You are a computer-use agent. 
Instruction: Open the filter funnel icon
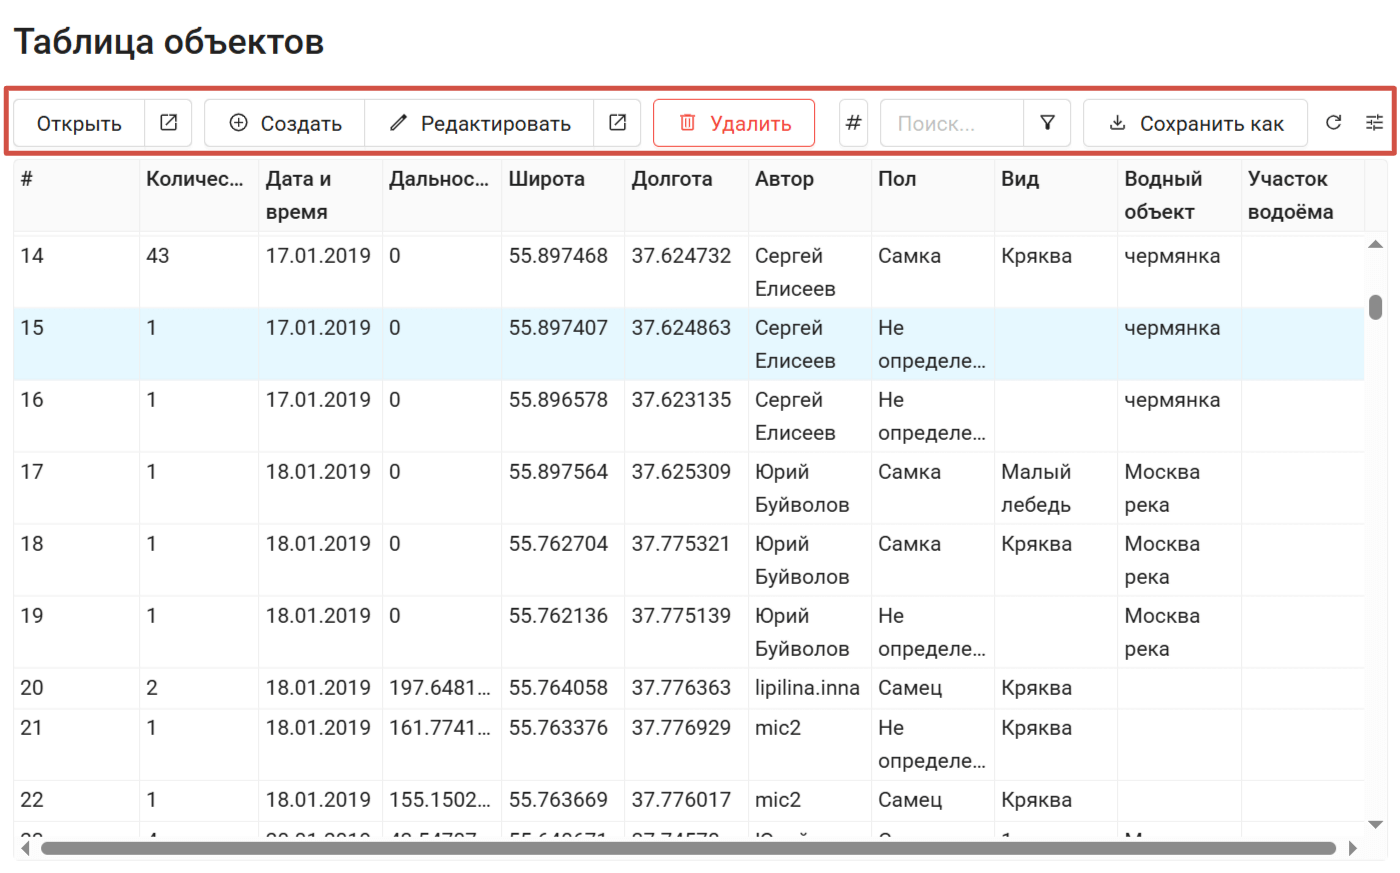point(1047,123)
